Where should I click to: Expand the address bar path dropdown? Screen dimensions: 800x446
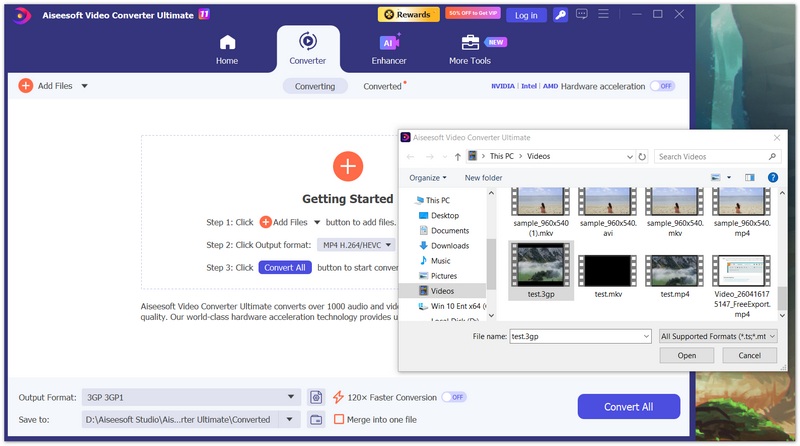click(630, 157)
